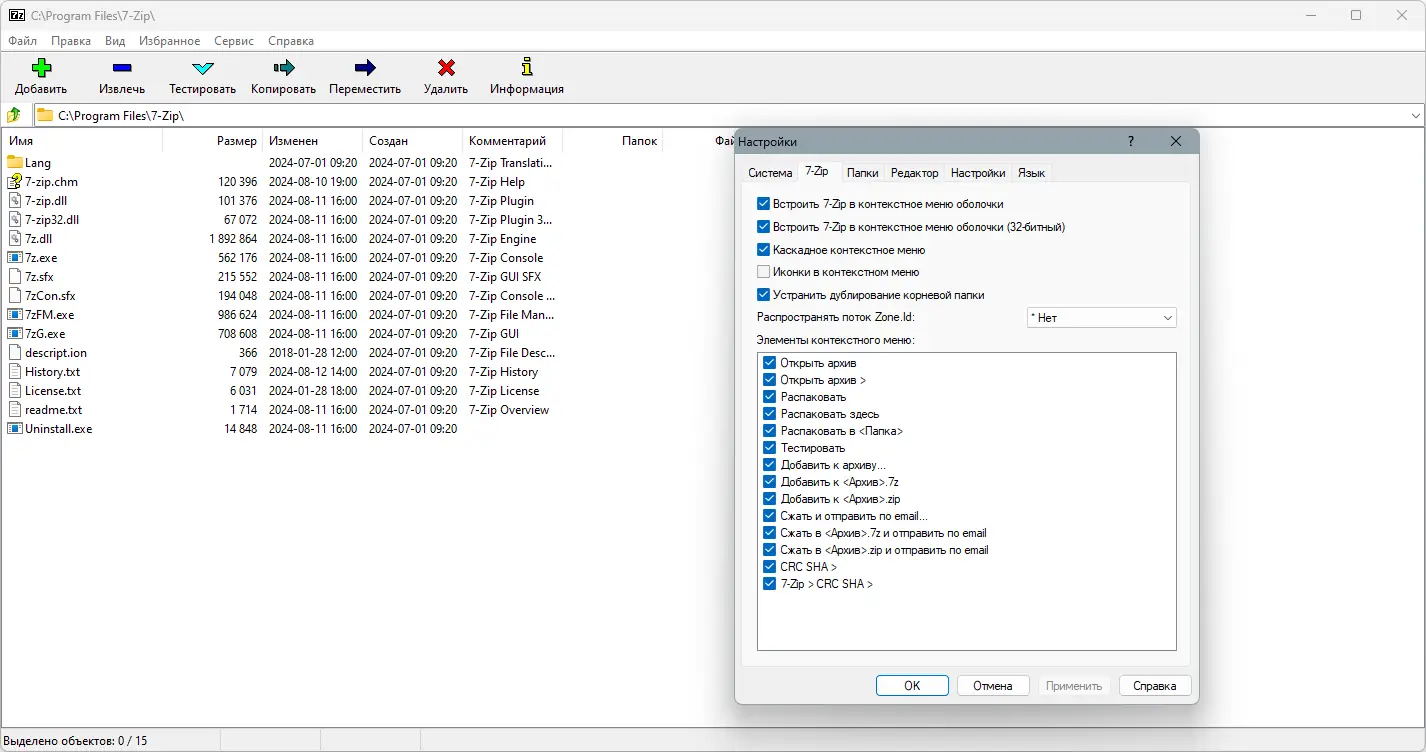This screenshot has height=752, width=1426.
Task: Open the Zone.Id stream dropdown
Action: tap(1102, 318)
